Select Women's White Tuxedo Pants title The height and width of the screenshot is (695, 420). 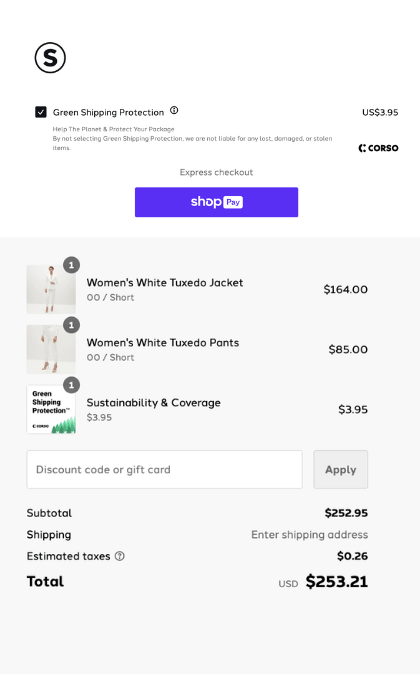tap(163, 343)
